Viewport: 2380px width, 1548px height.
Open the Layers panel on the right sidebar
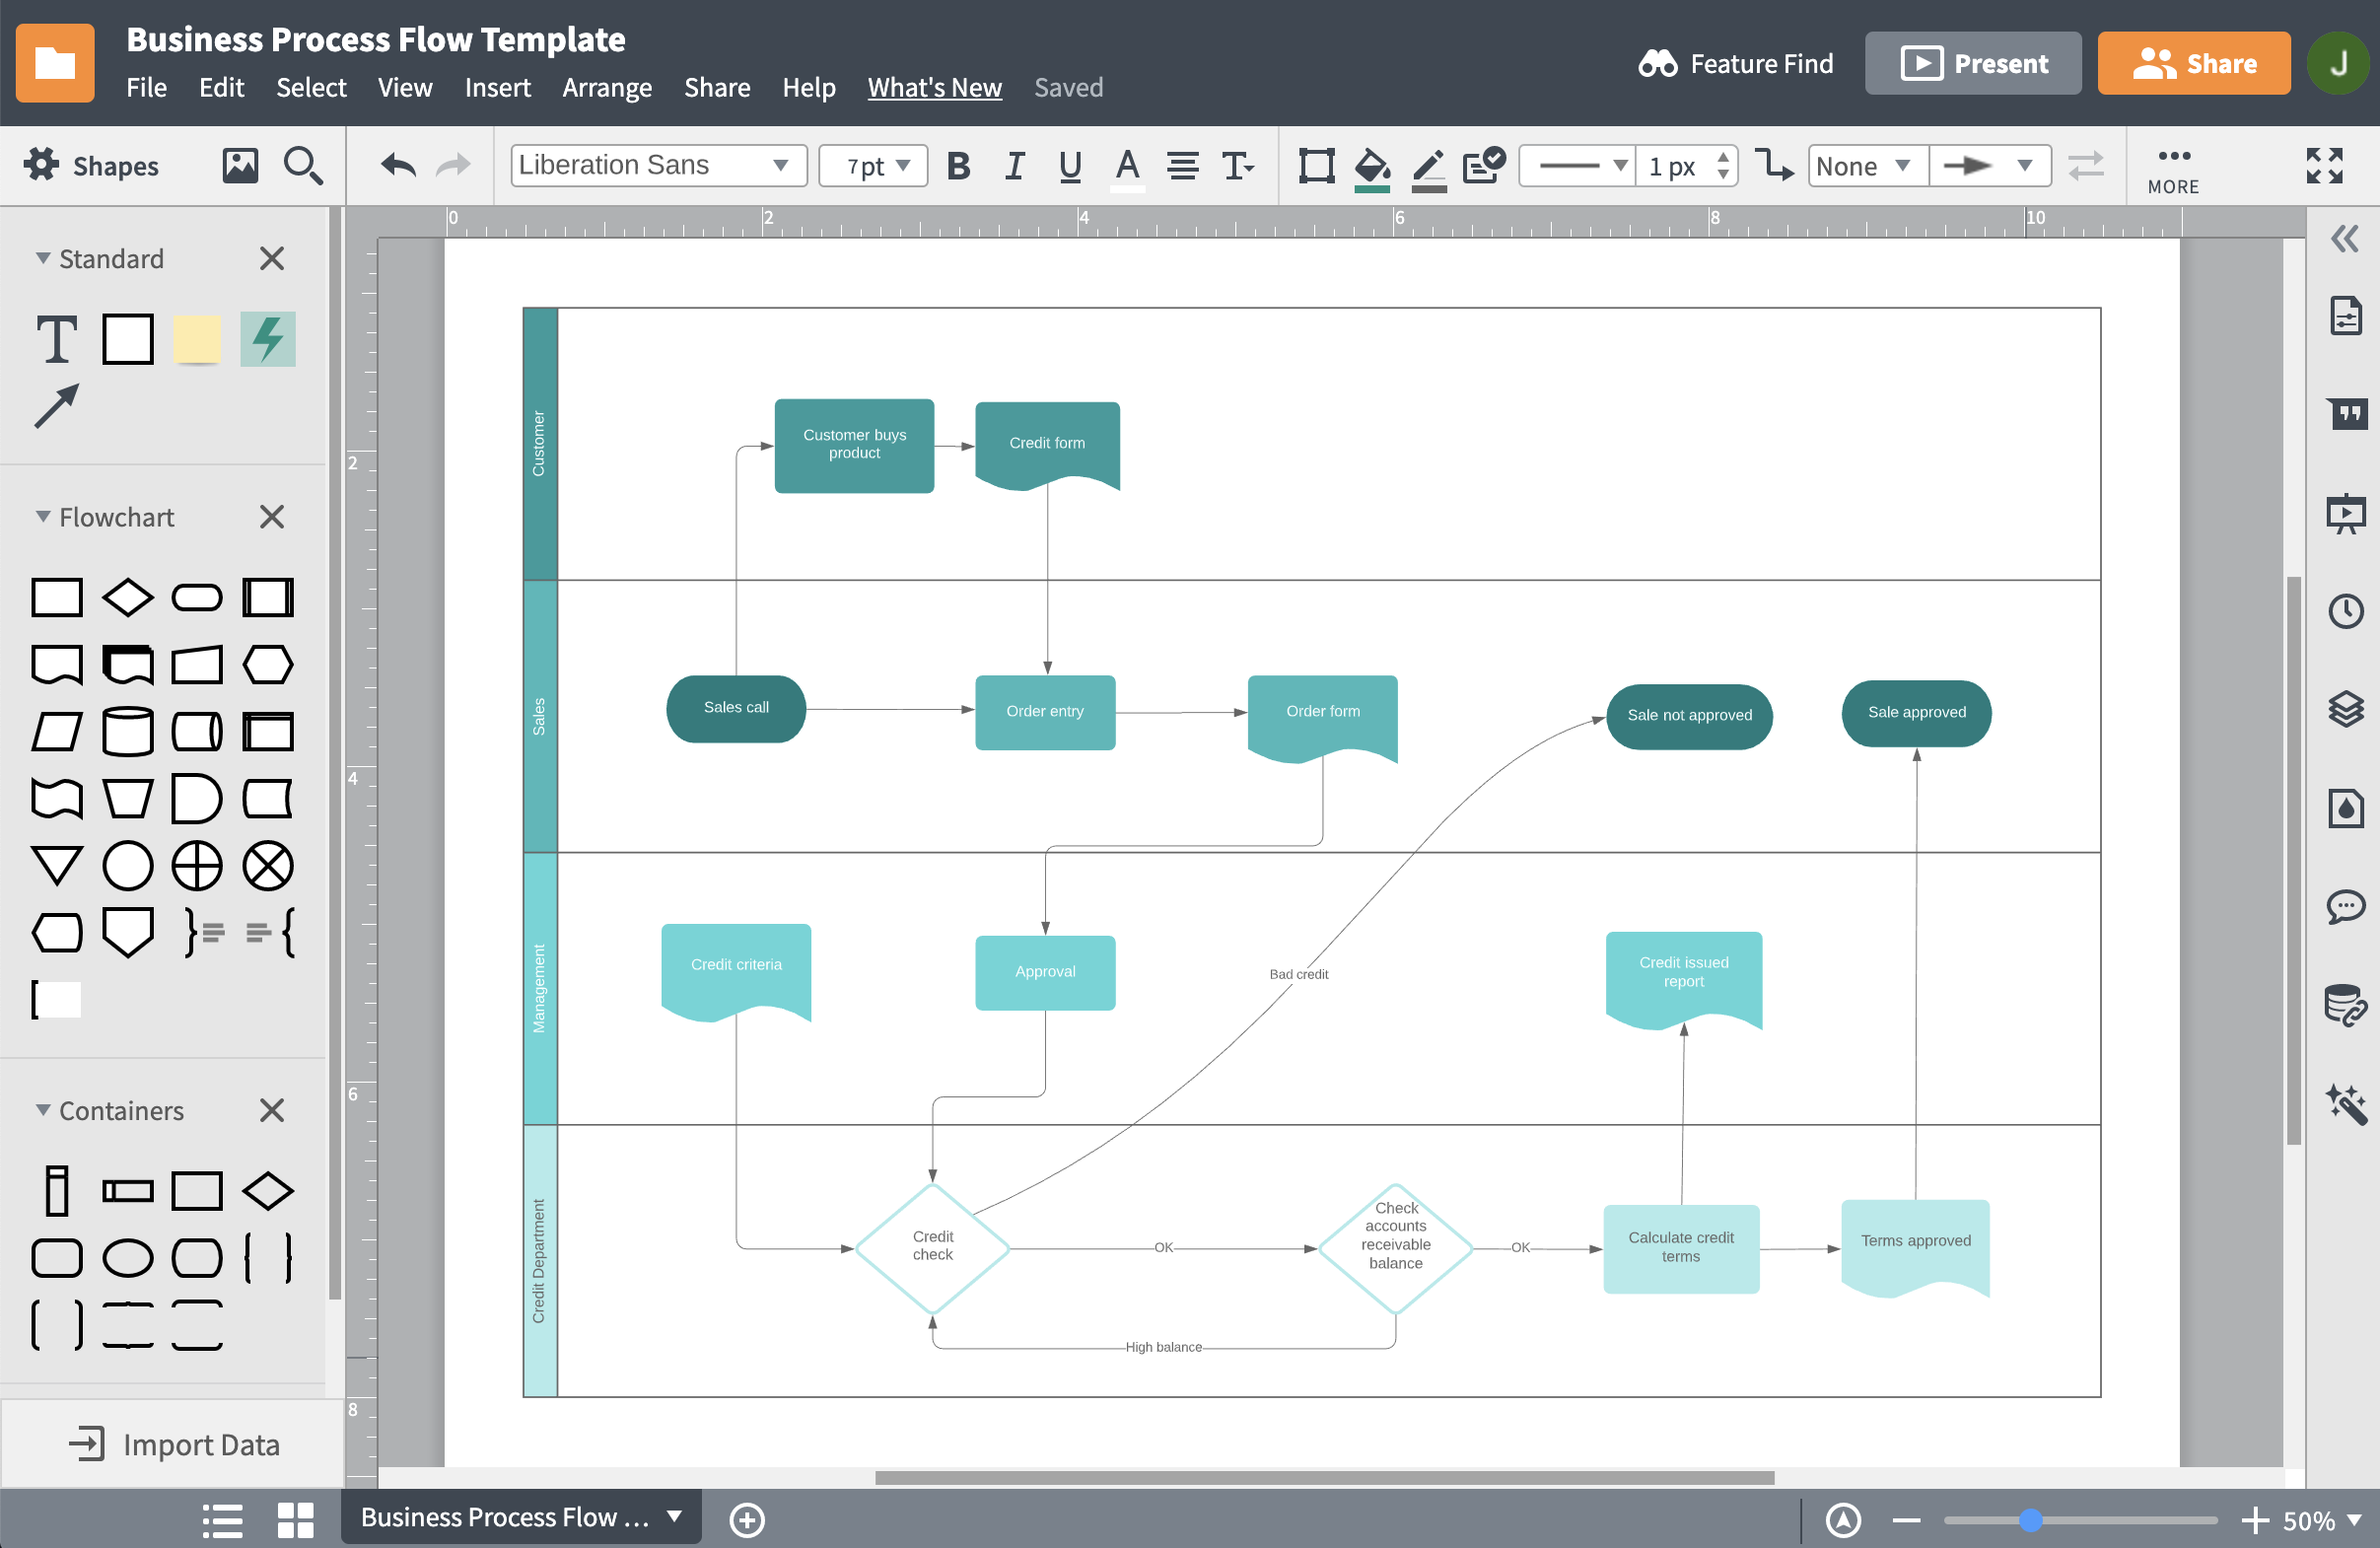(2346, 710)
